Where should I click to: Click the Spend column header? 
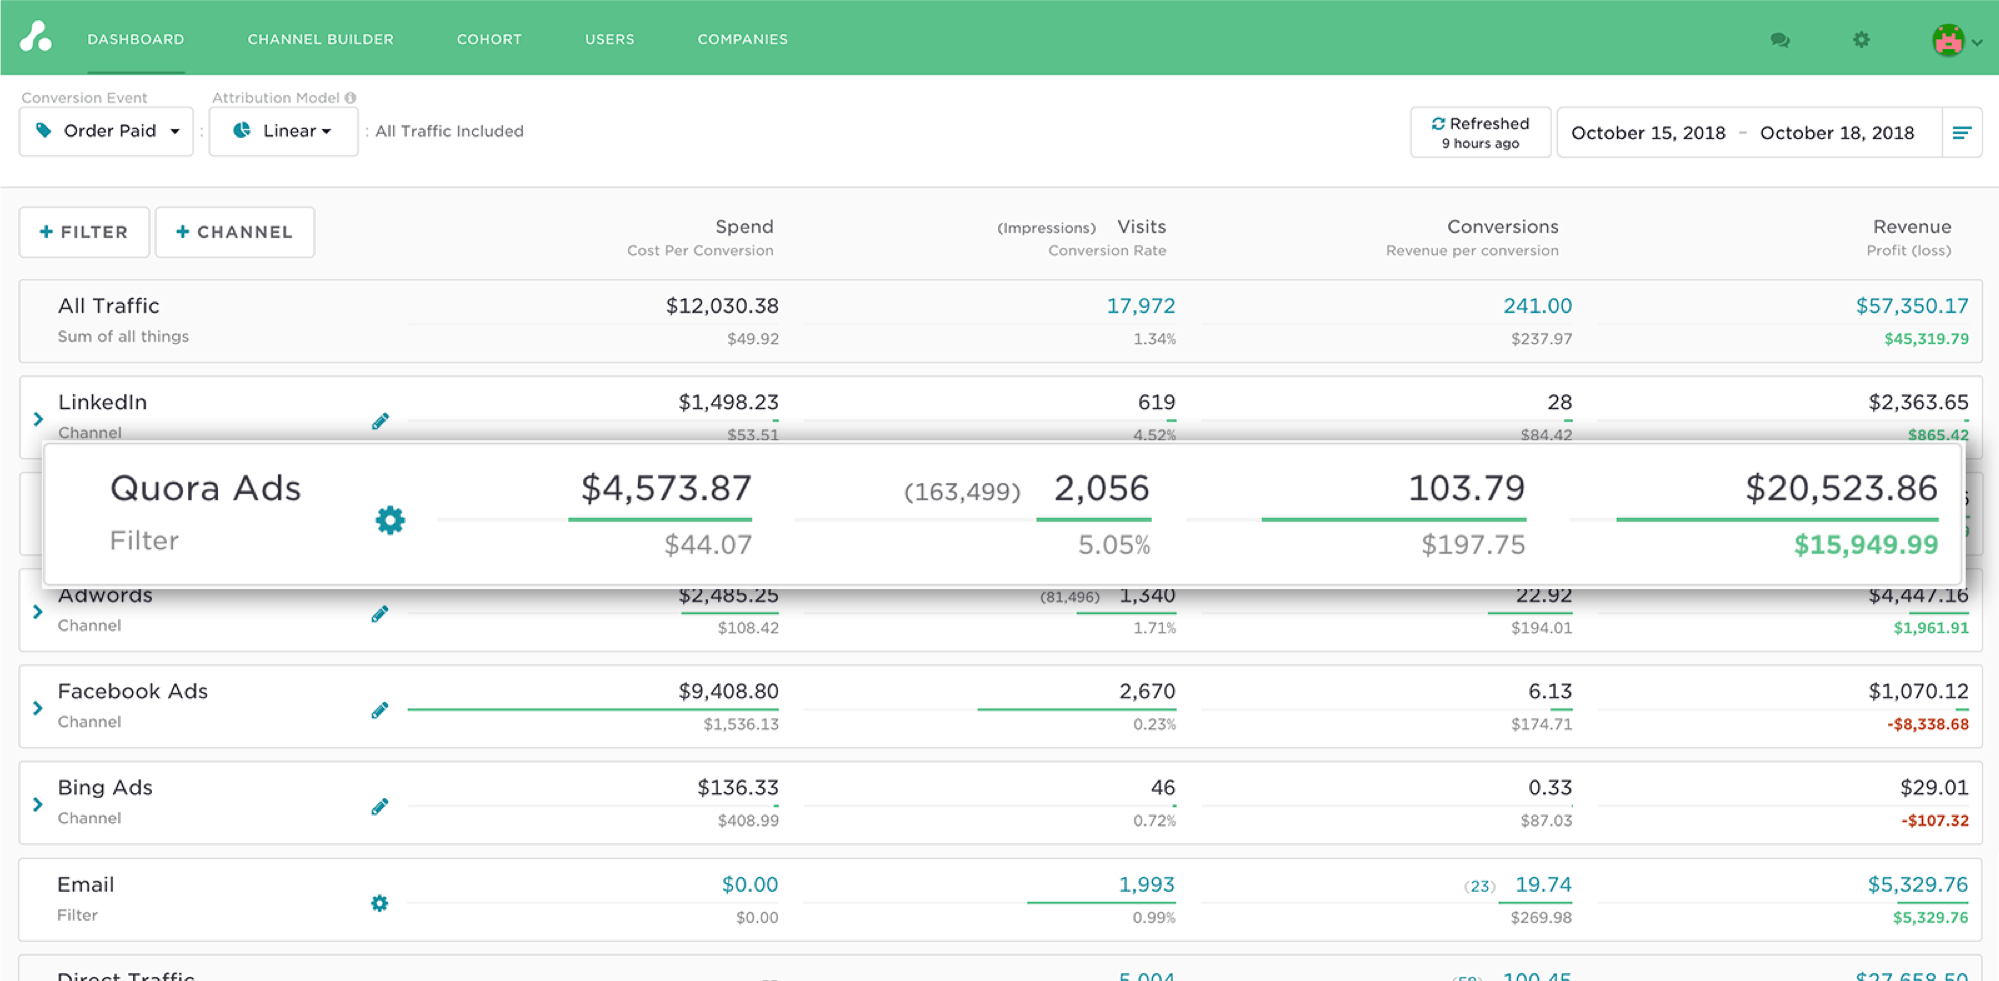coord(744,227)
